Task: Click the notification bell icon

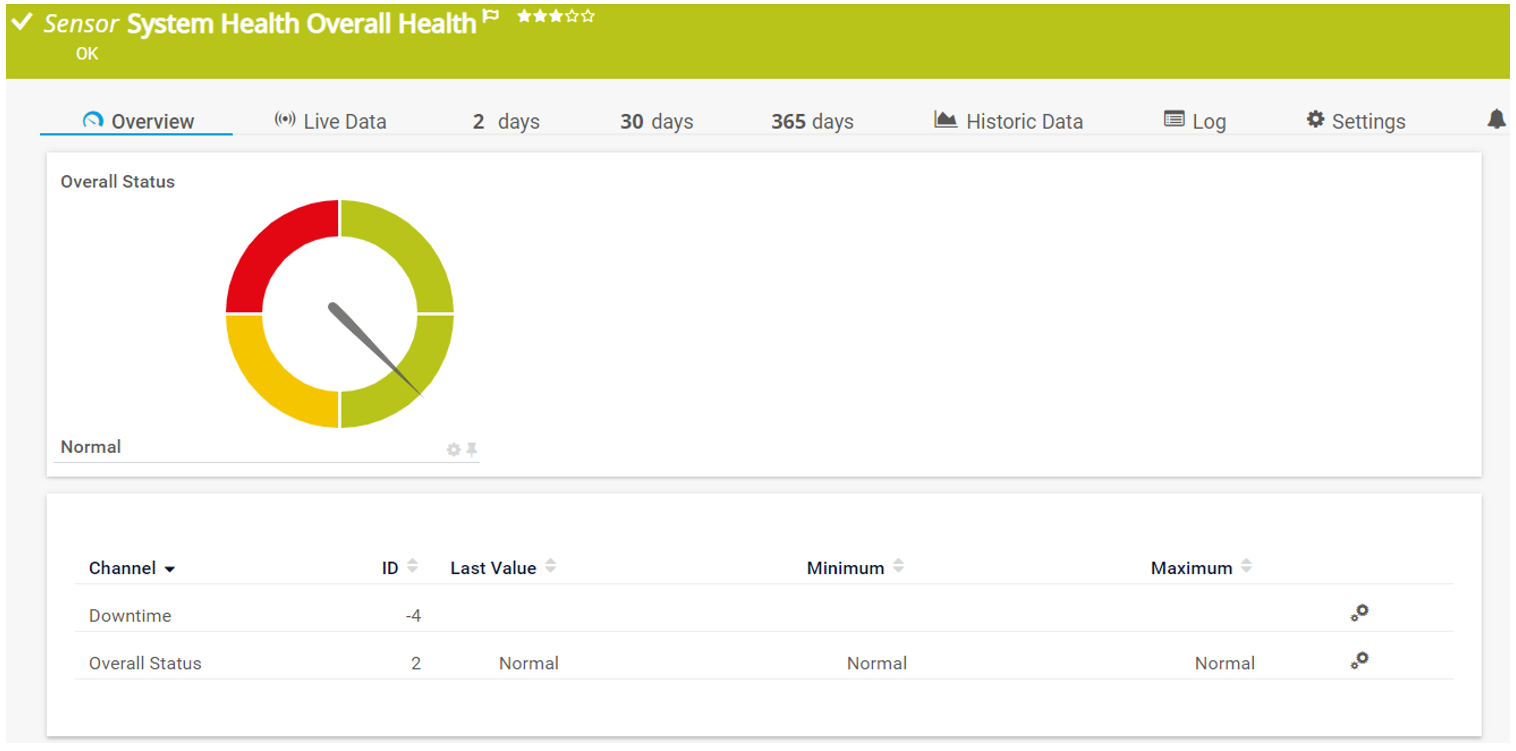Action: pos(1496,120)
